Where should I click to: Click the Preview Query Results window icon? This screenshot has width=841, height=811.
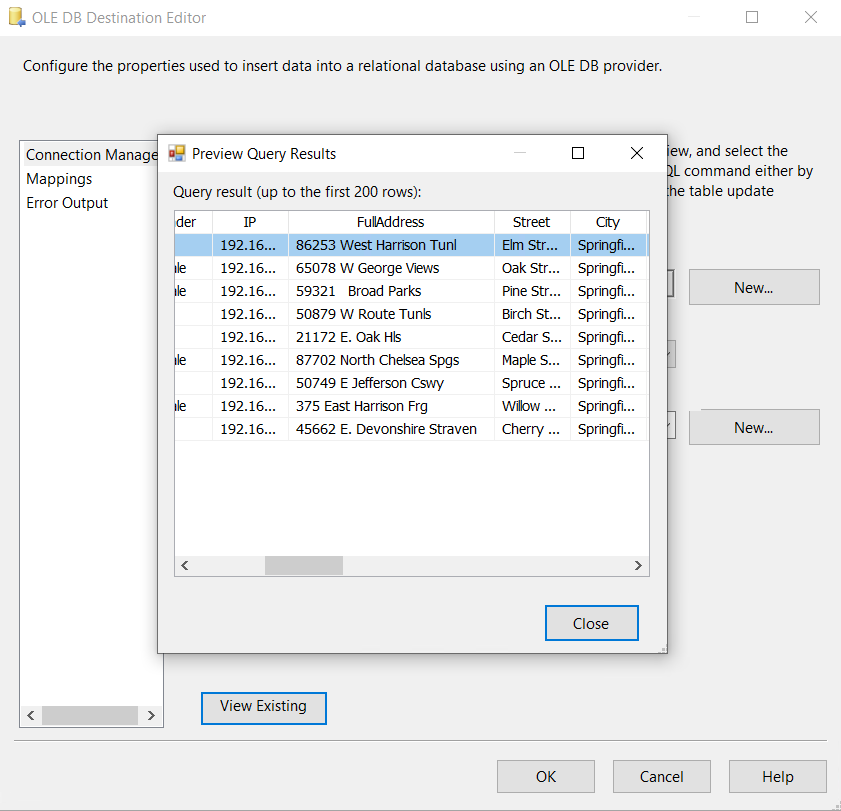[x=177, y=153]
